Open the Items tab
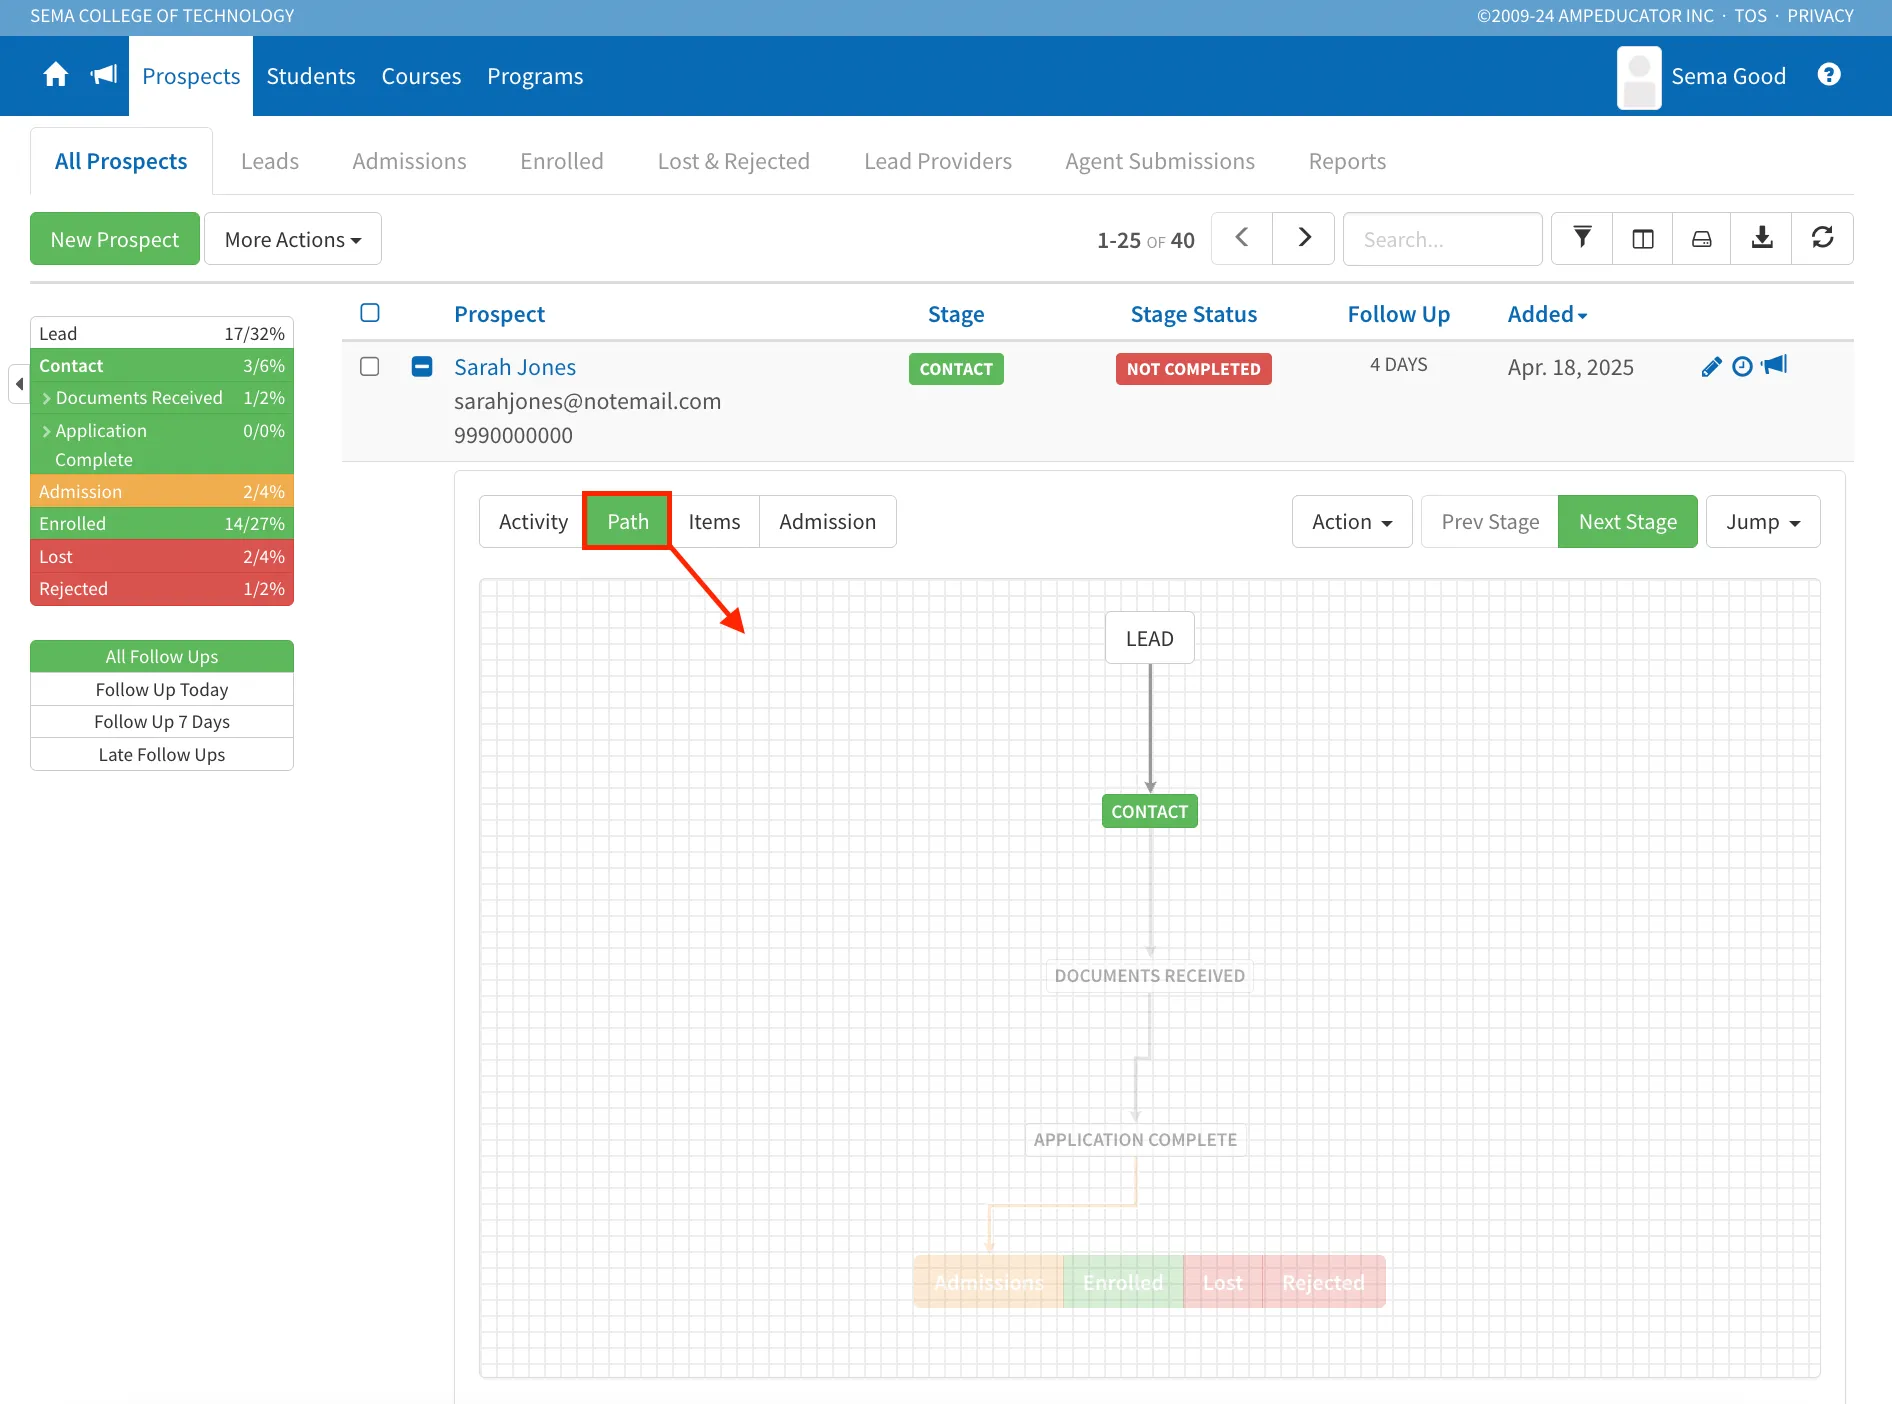The image size is (1892, 1404). (x=714, y=522)
